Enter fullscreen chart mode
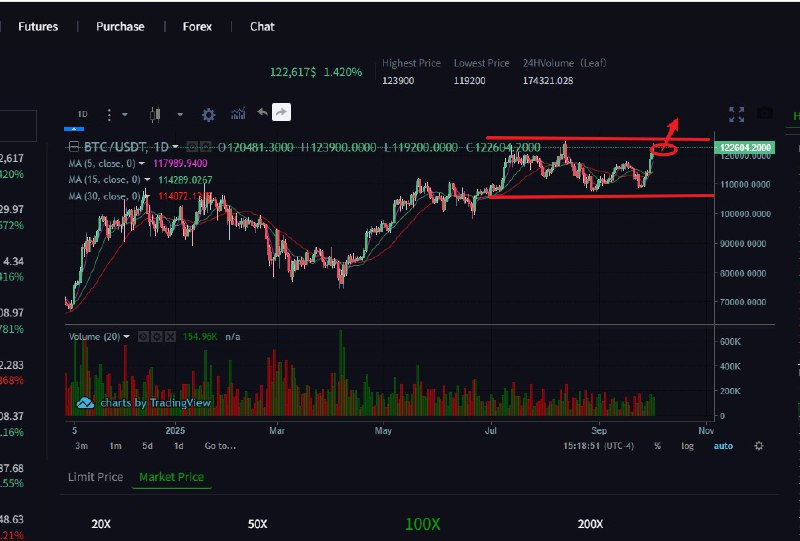 (737, 114)
